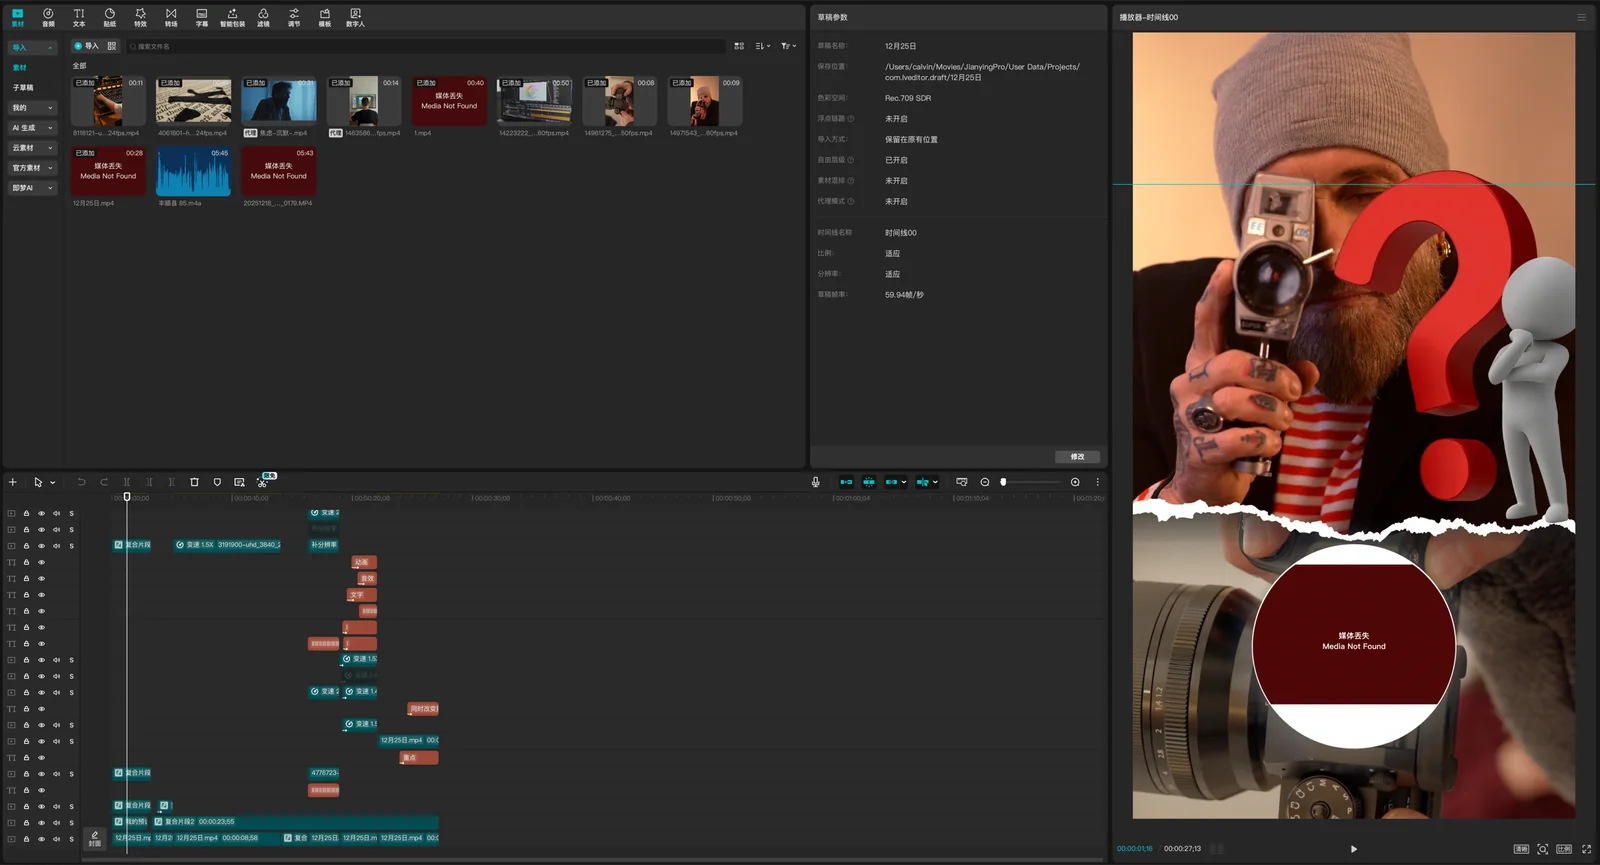Viewport: 1600px width, 865px height.
Task: Switch to the 音频 audio tab
Action: (x=48, y=17)
